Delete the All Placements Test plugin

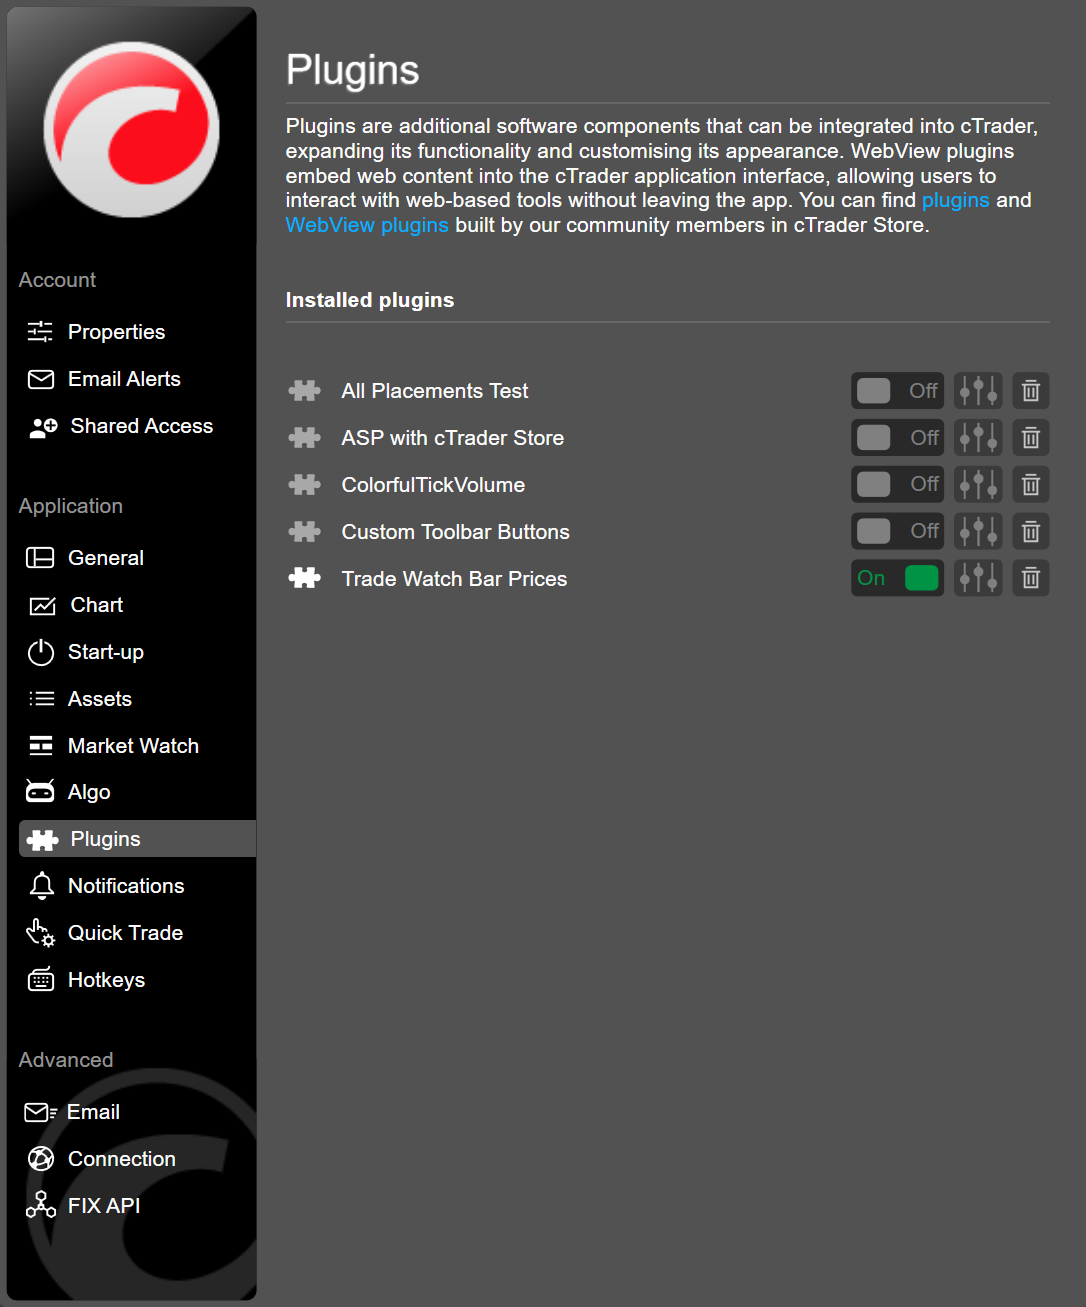click(1030, 390)
